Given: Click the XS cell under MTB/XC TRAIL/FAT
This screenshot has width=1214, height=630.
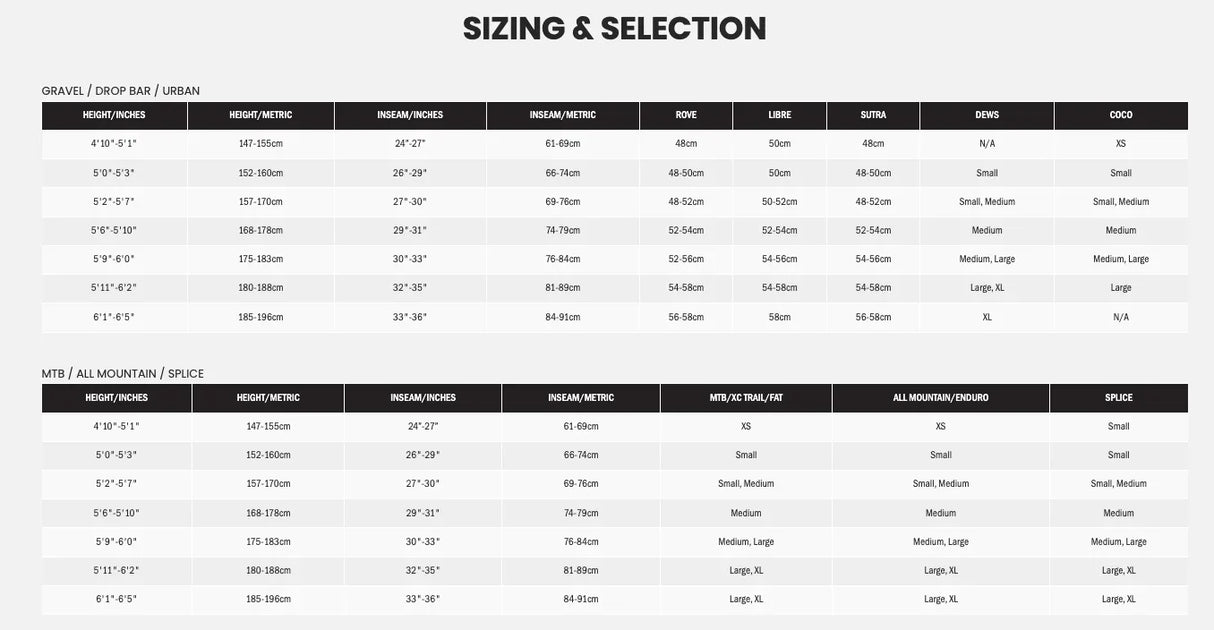Looking at the screenshot, I should pos(746,426).
